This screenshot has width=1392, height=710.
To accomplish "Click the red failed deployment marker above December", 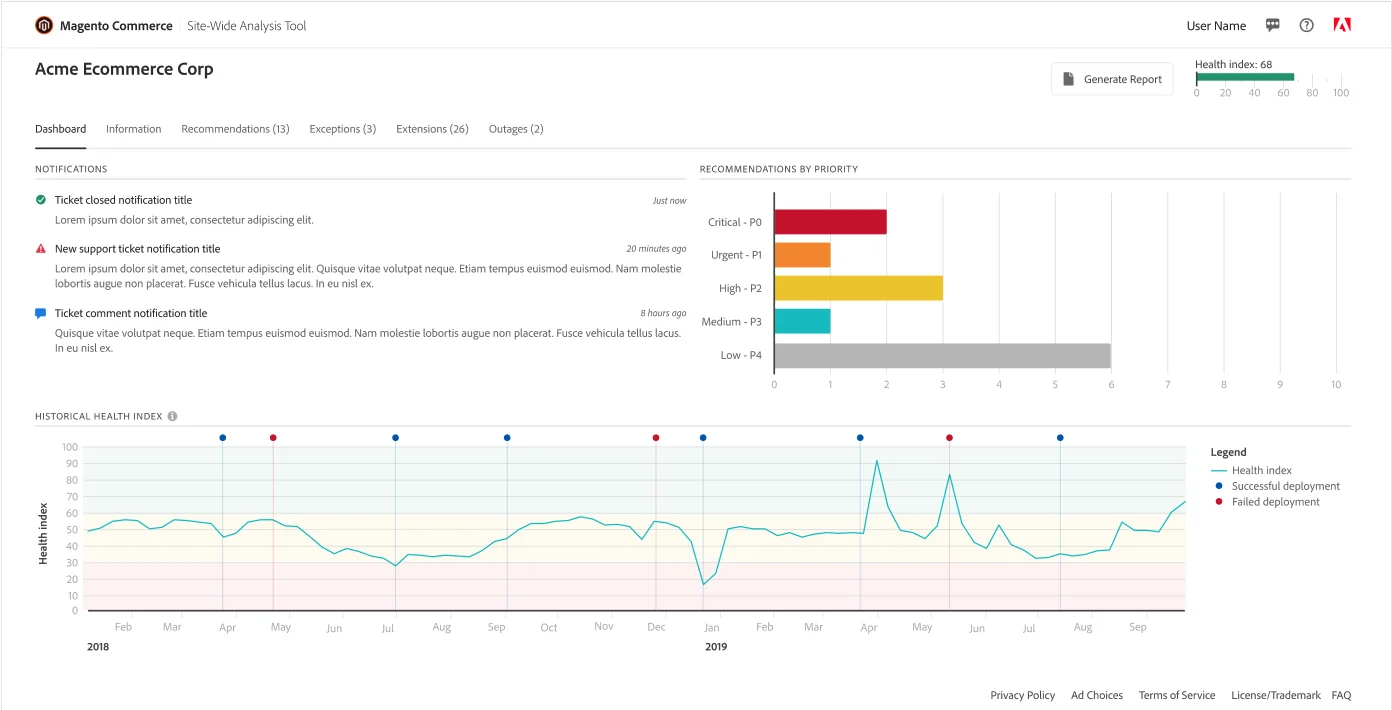I will click(x=656, y=437).
